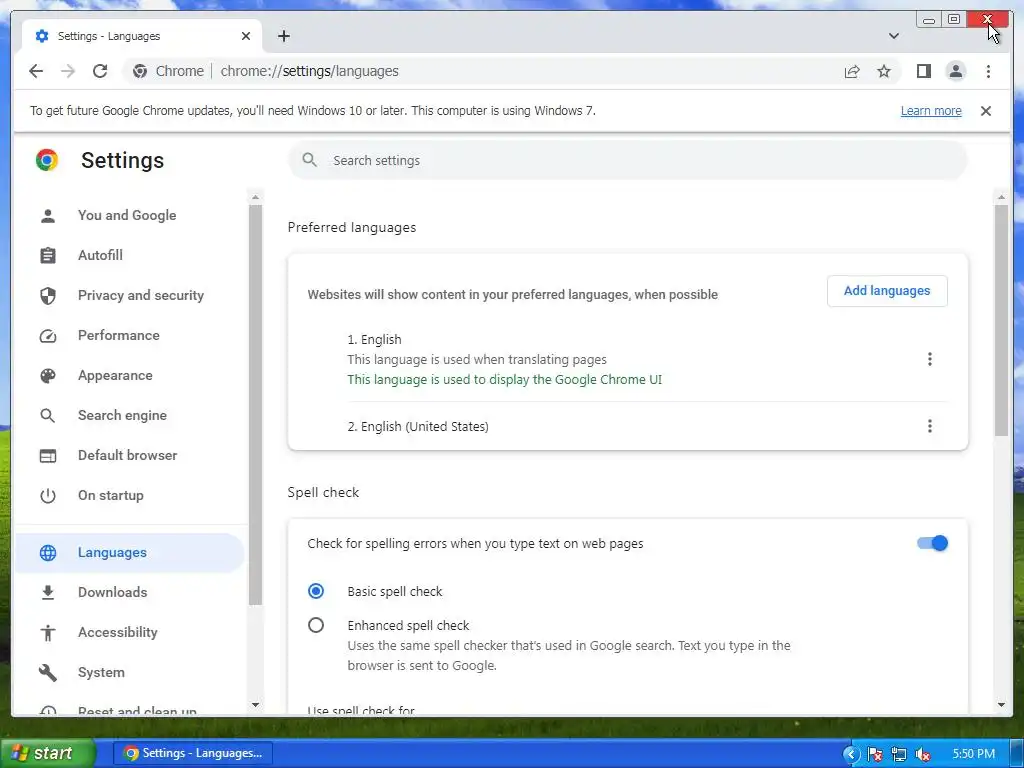Image resolution: width=1024 pixels, height=768 pixels.
Task: Open You and Google settings section
Action: click(x=129, y=216)
